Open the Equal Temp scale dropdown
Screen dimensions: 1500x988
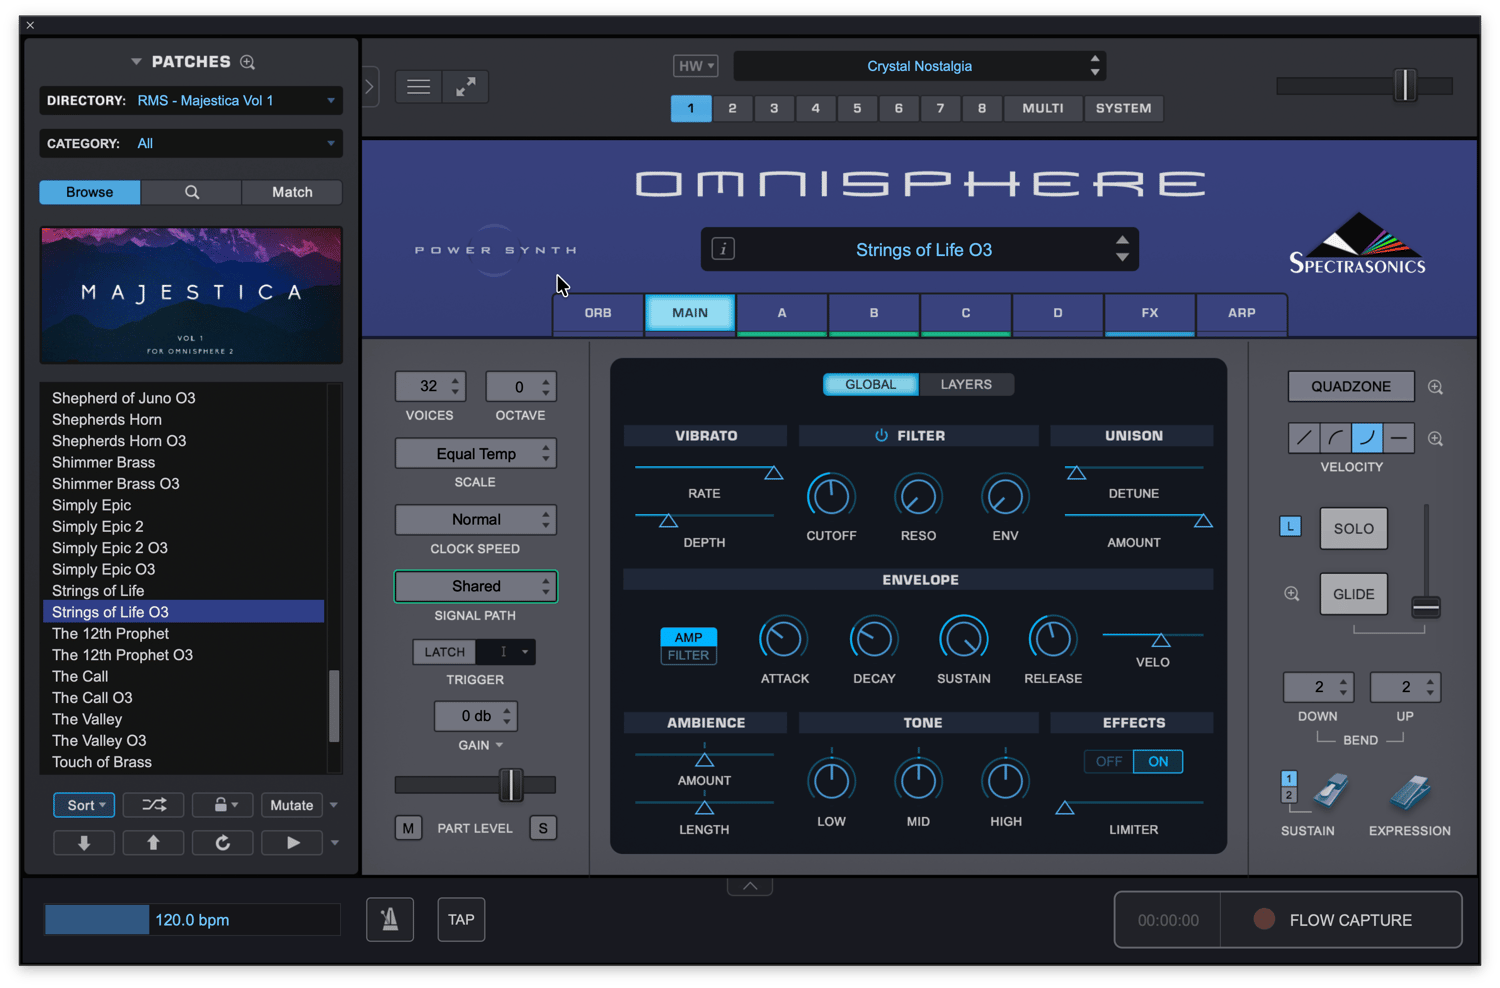click(476, 454)
